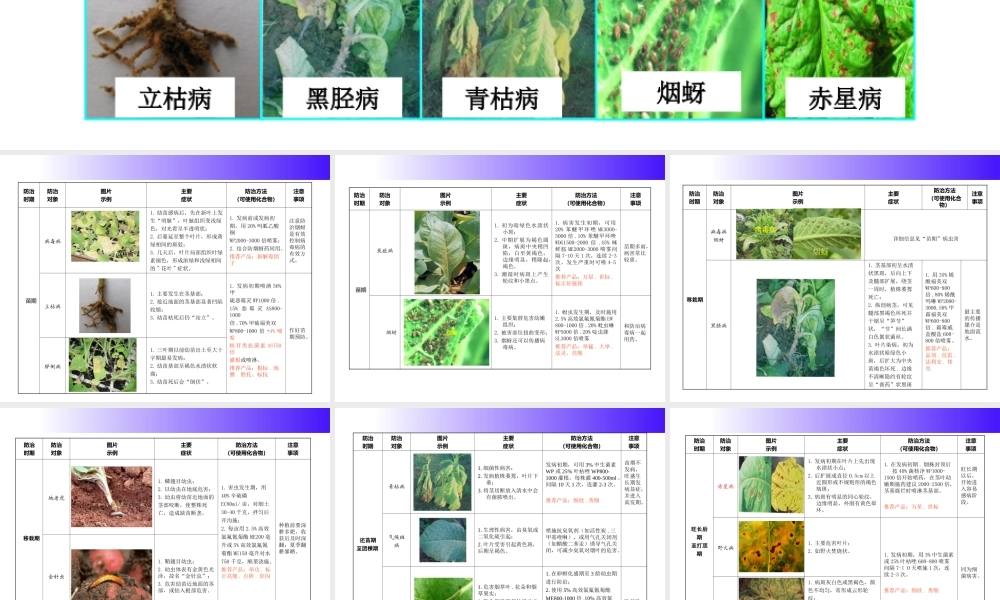The height and width of the screenshot is (600, 1000).
Task: Select the 病毒病 example photo in the first table slide
Action: tap(104, 237)
